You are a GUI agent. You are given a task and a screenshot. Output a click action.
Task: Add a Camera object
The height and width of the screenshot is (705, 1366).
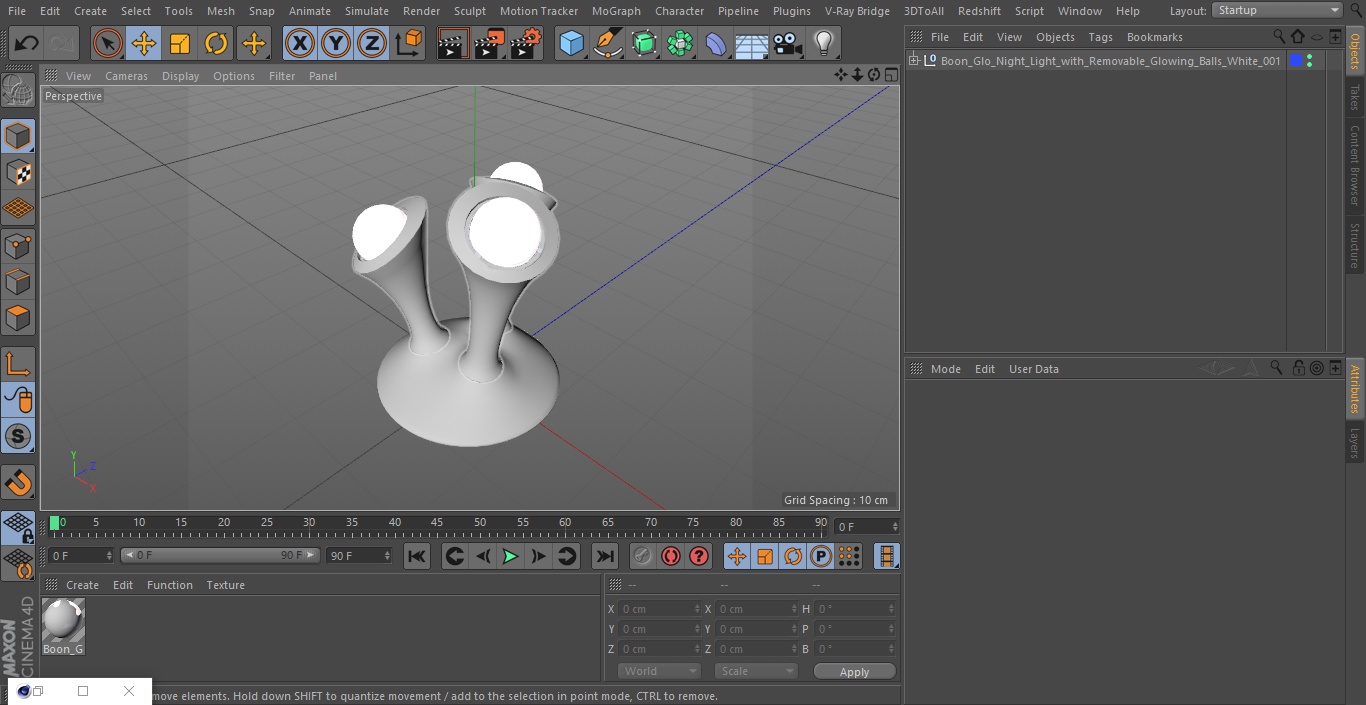788,44
